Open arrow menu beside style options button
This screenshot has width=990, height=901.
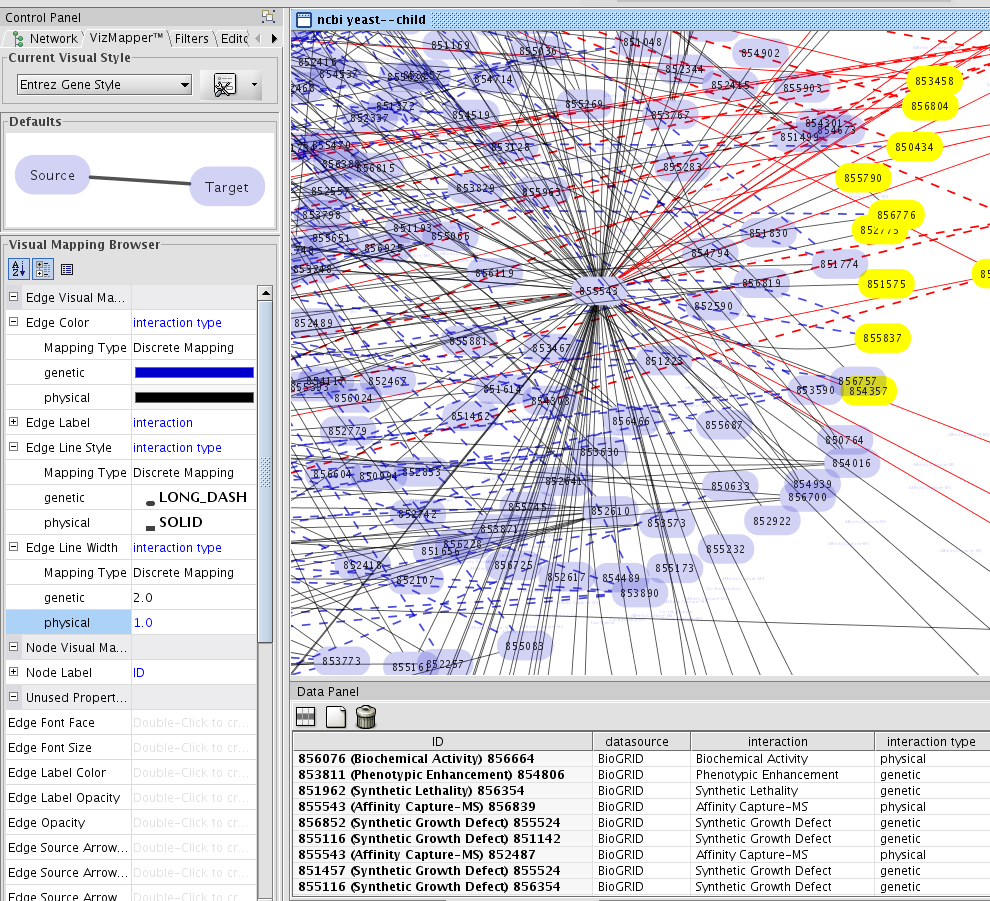click(x=254, y=84)
